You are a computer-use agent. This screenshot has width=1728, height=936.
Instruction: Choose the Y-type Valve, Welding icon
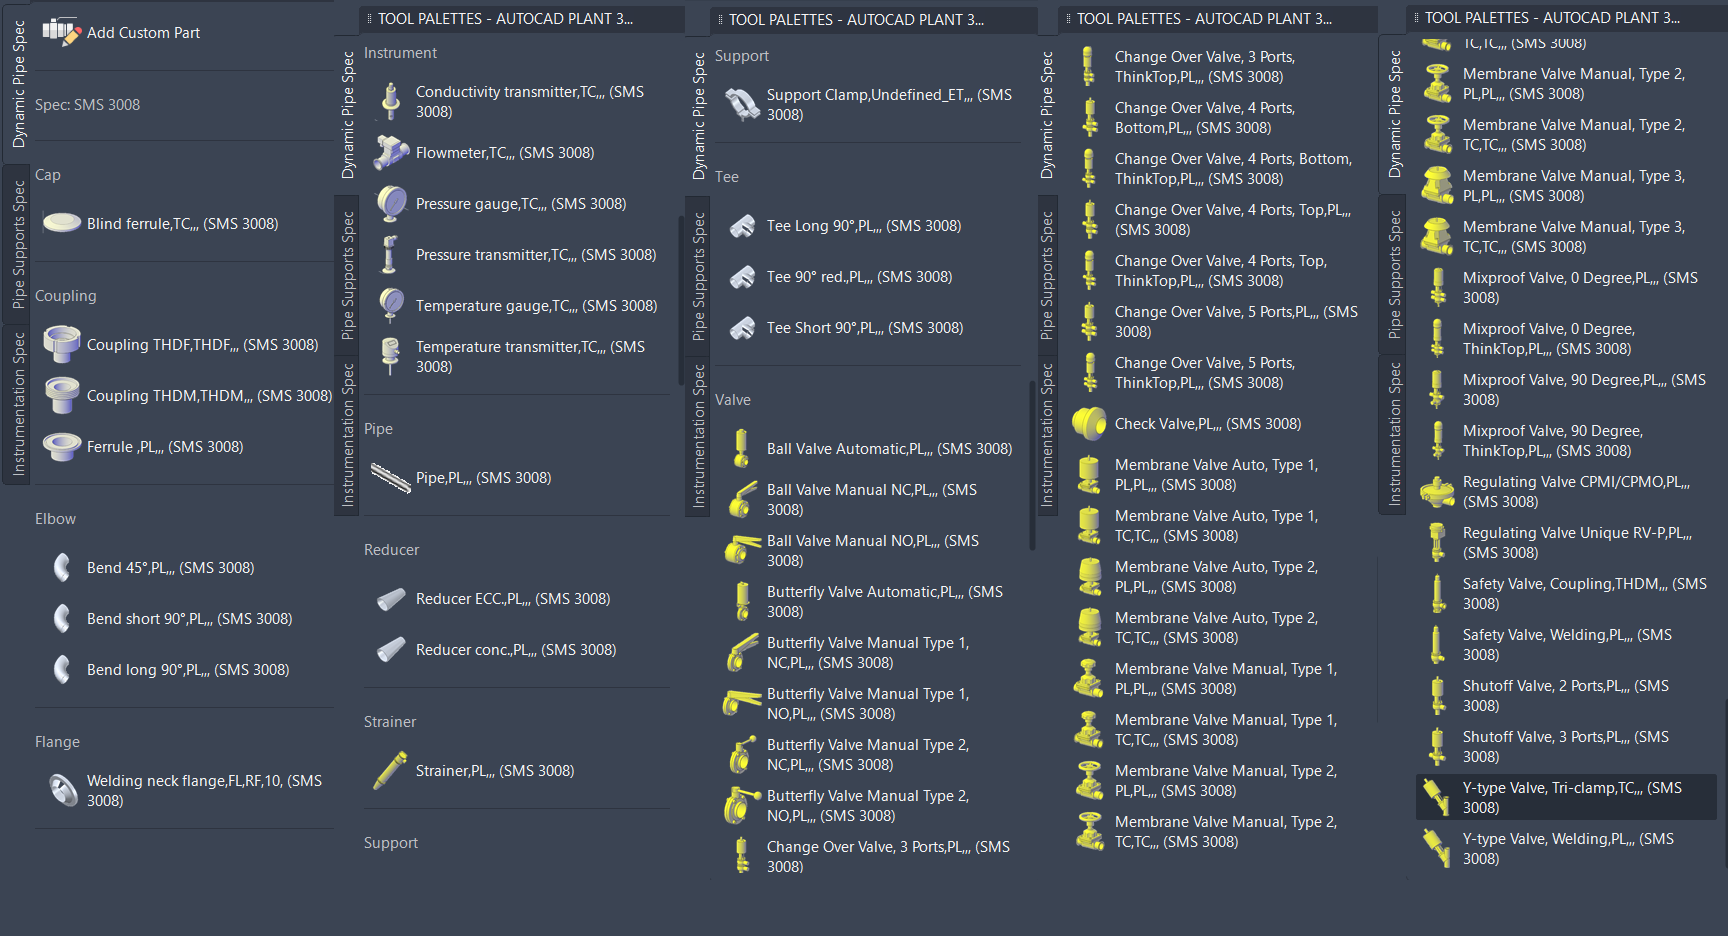[x=1437, y=848]
